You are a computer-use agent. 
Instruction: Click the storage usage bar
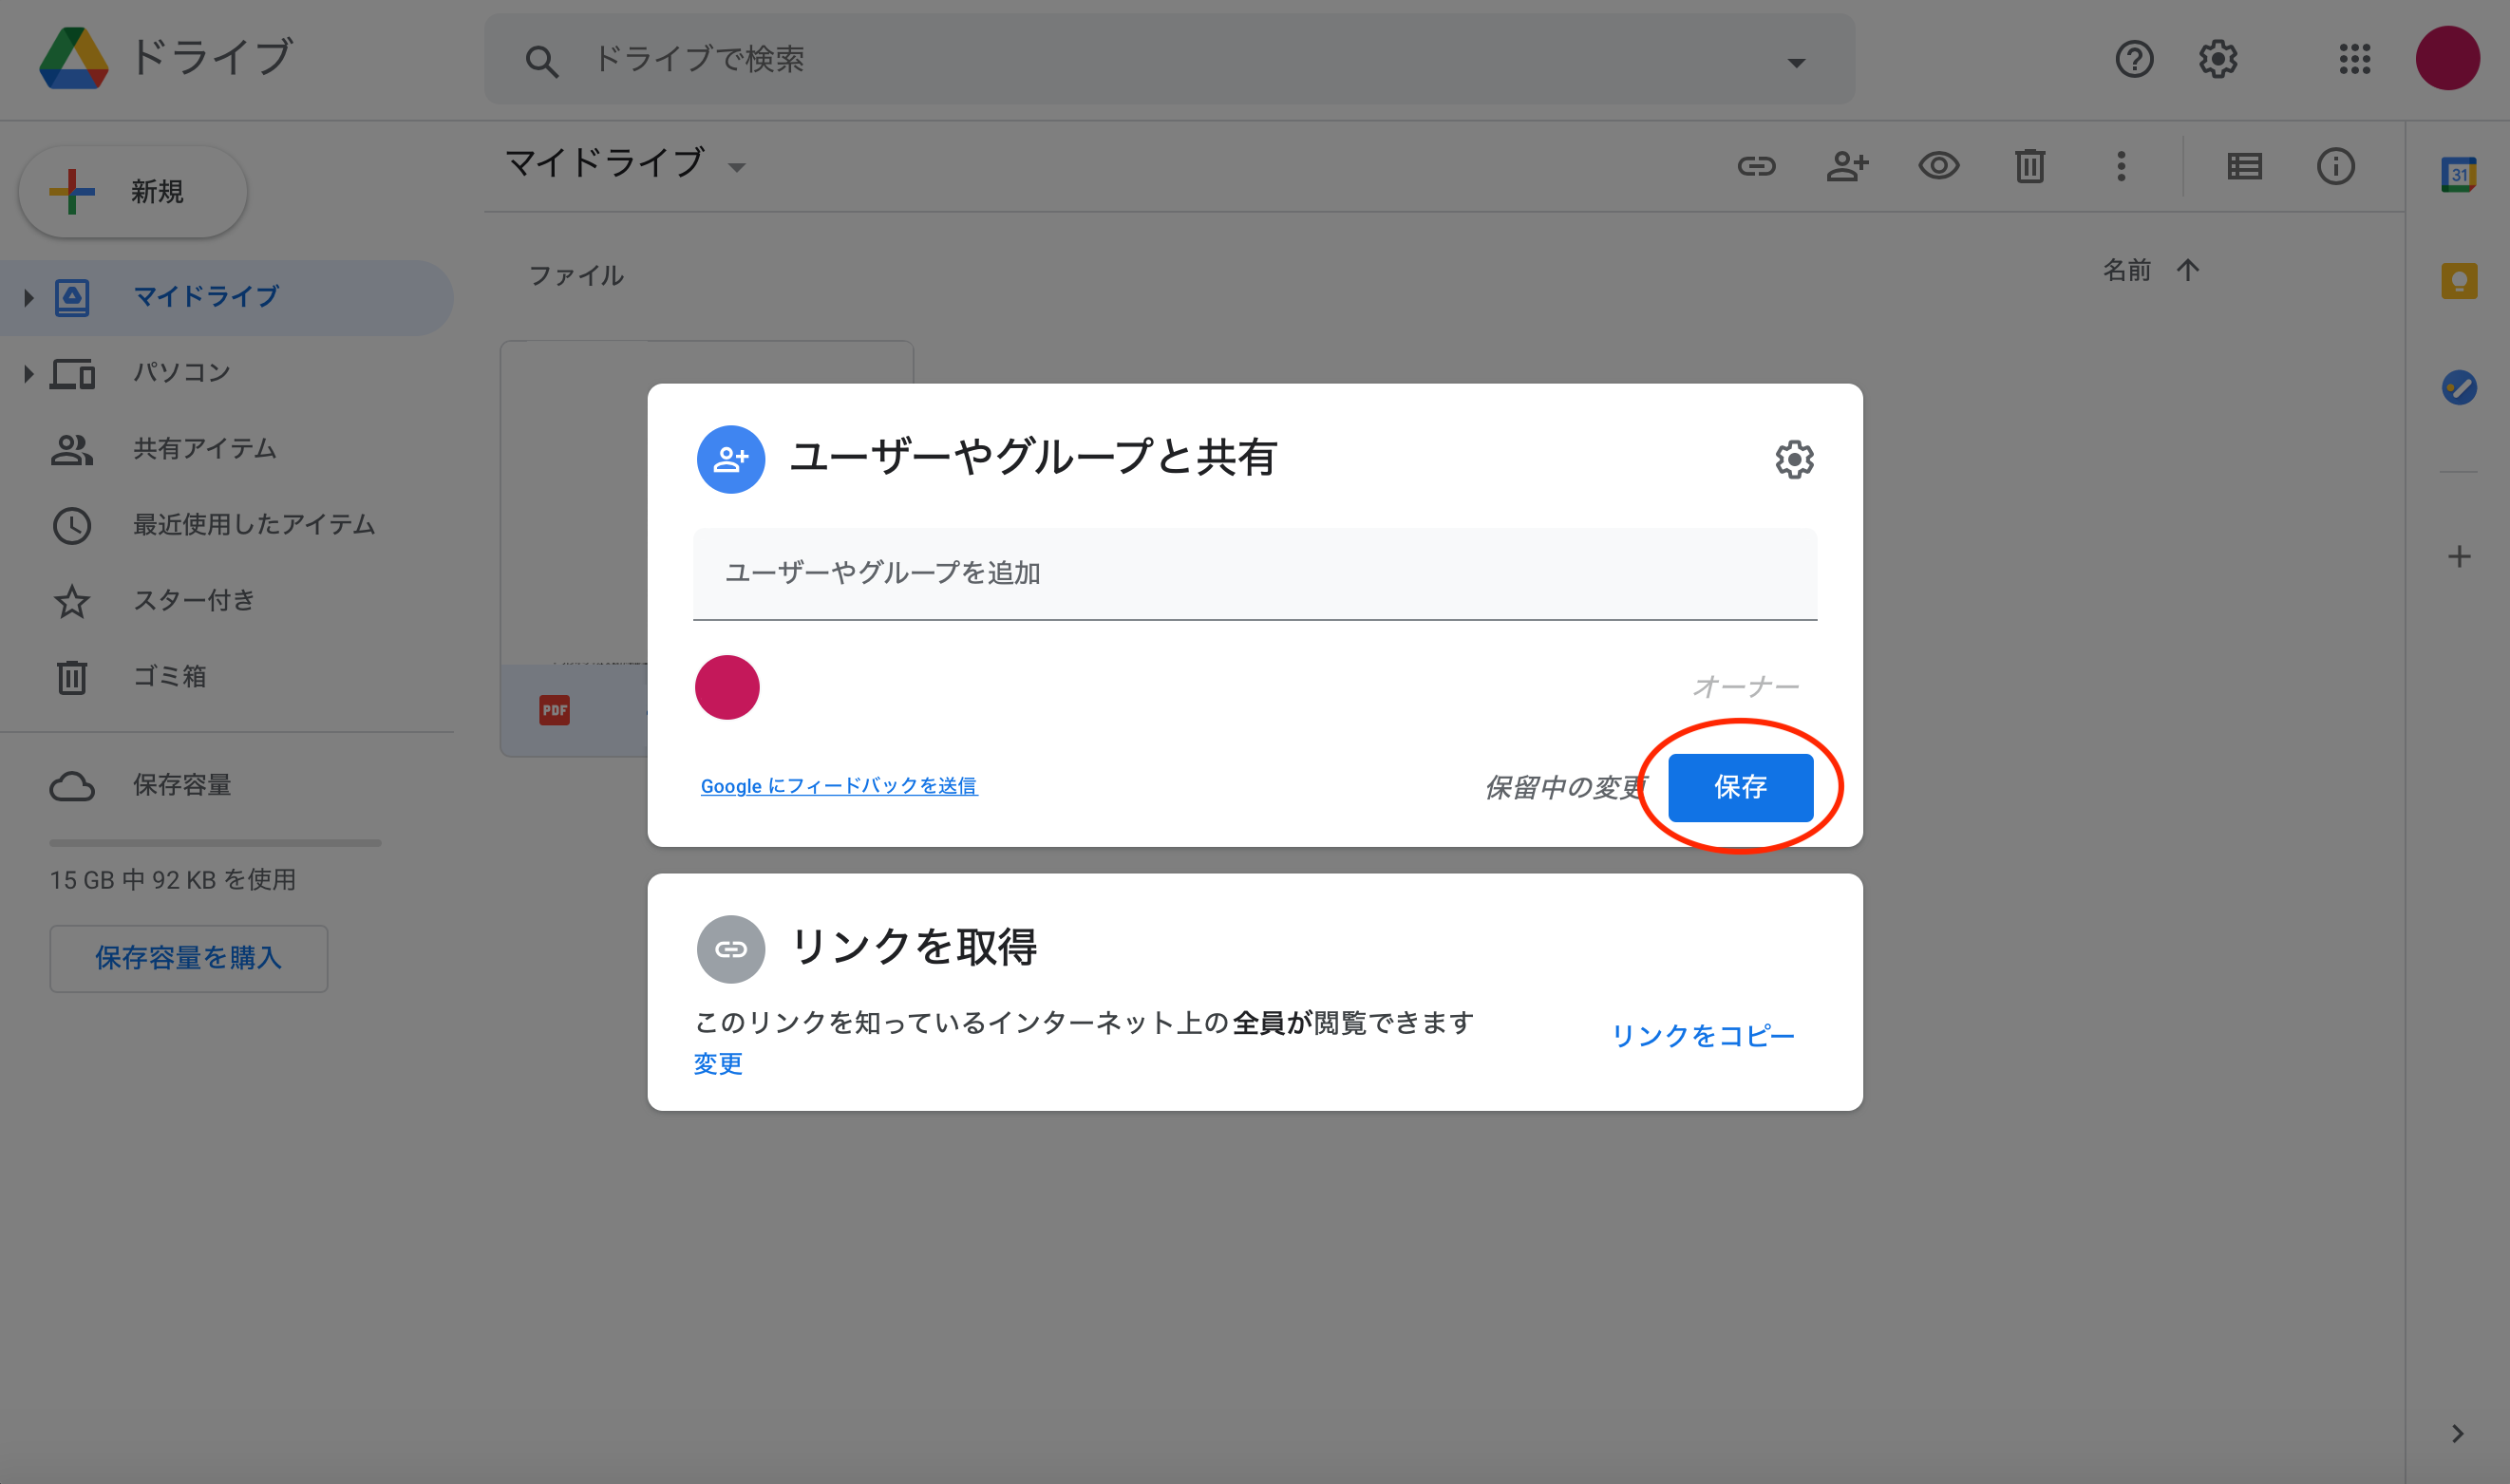[x=215, y=843]
